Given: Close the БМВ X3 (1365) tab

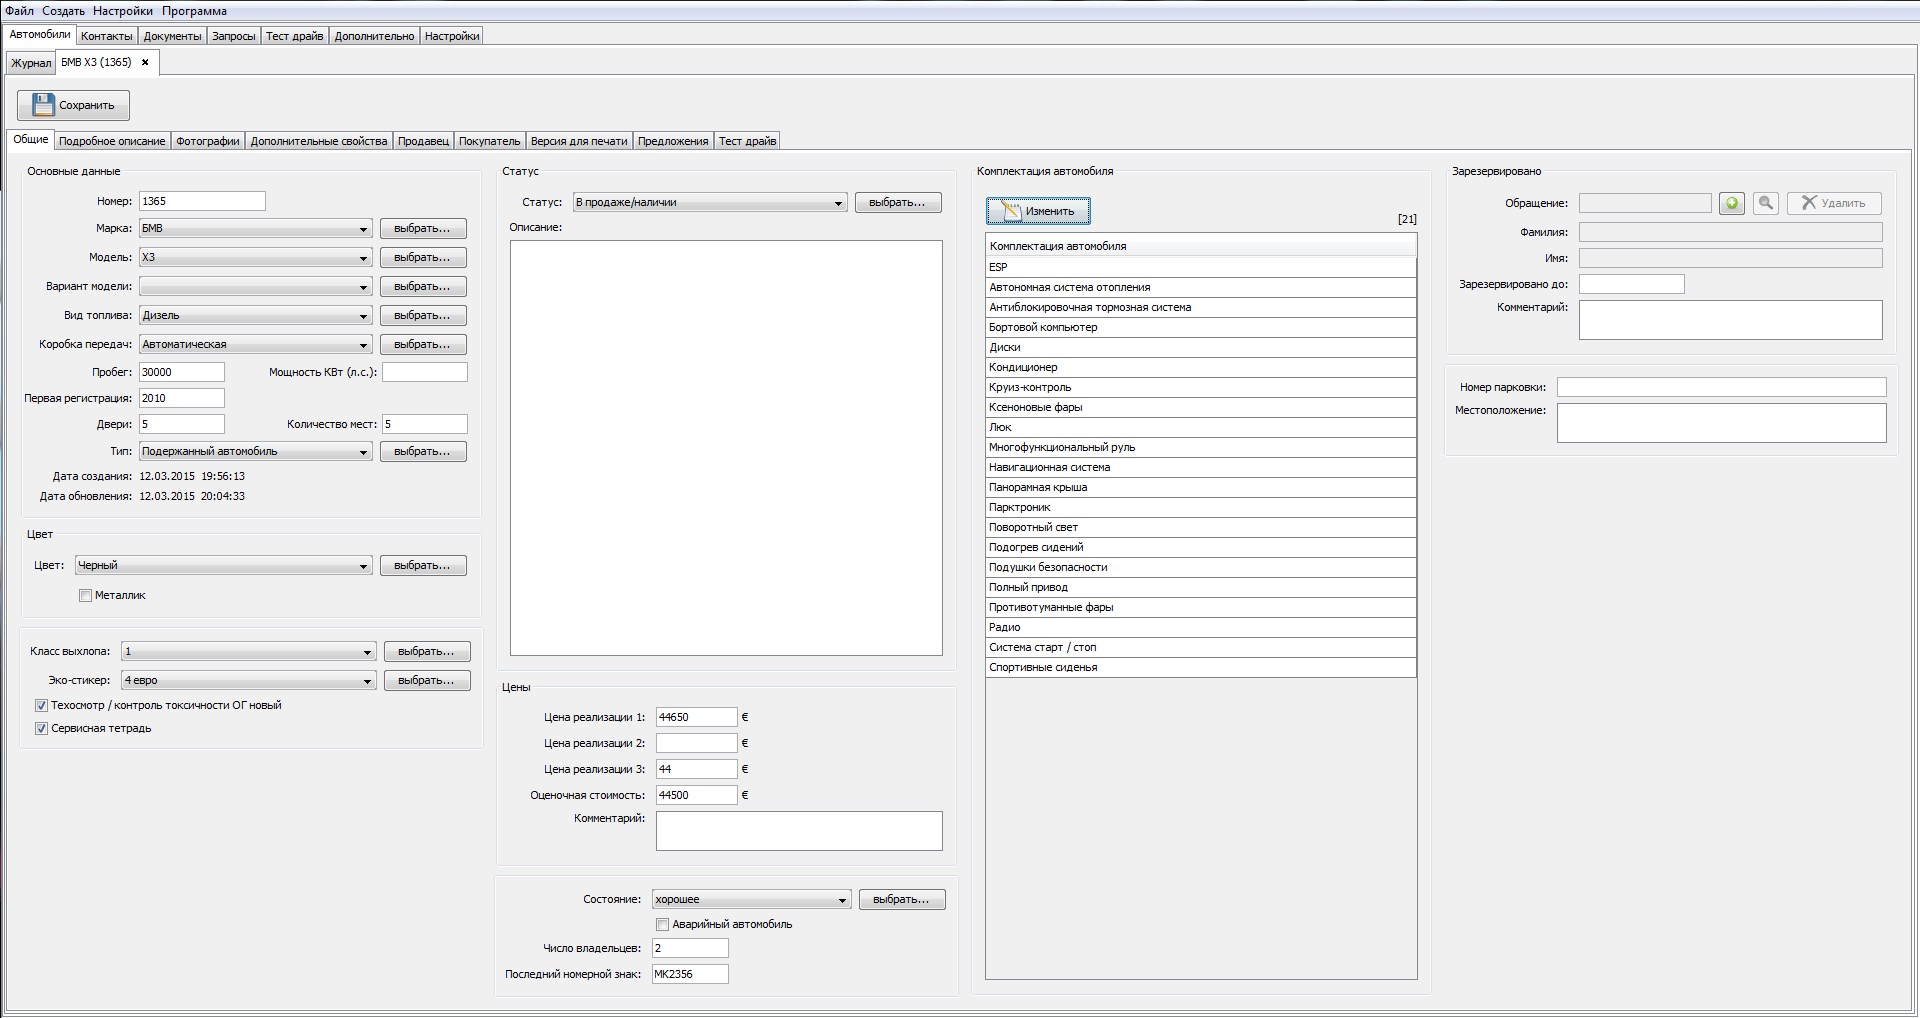Looking at the screenshot, I should point(145,62).
